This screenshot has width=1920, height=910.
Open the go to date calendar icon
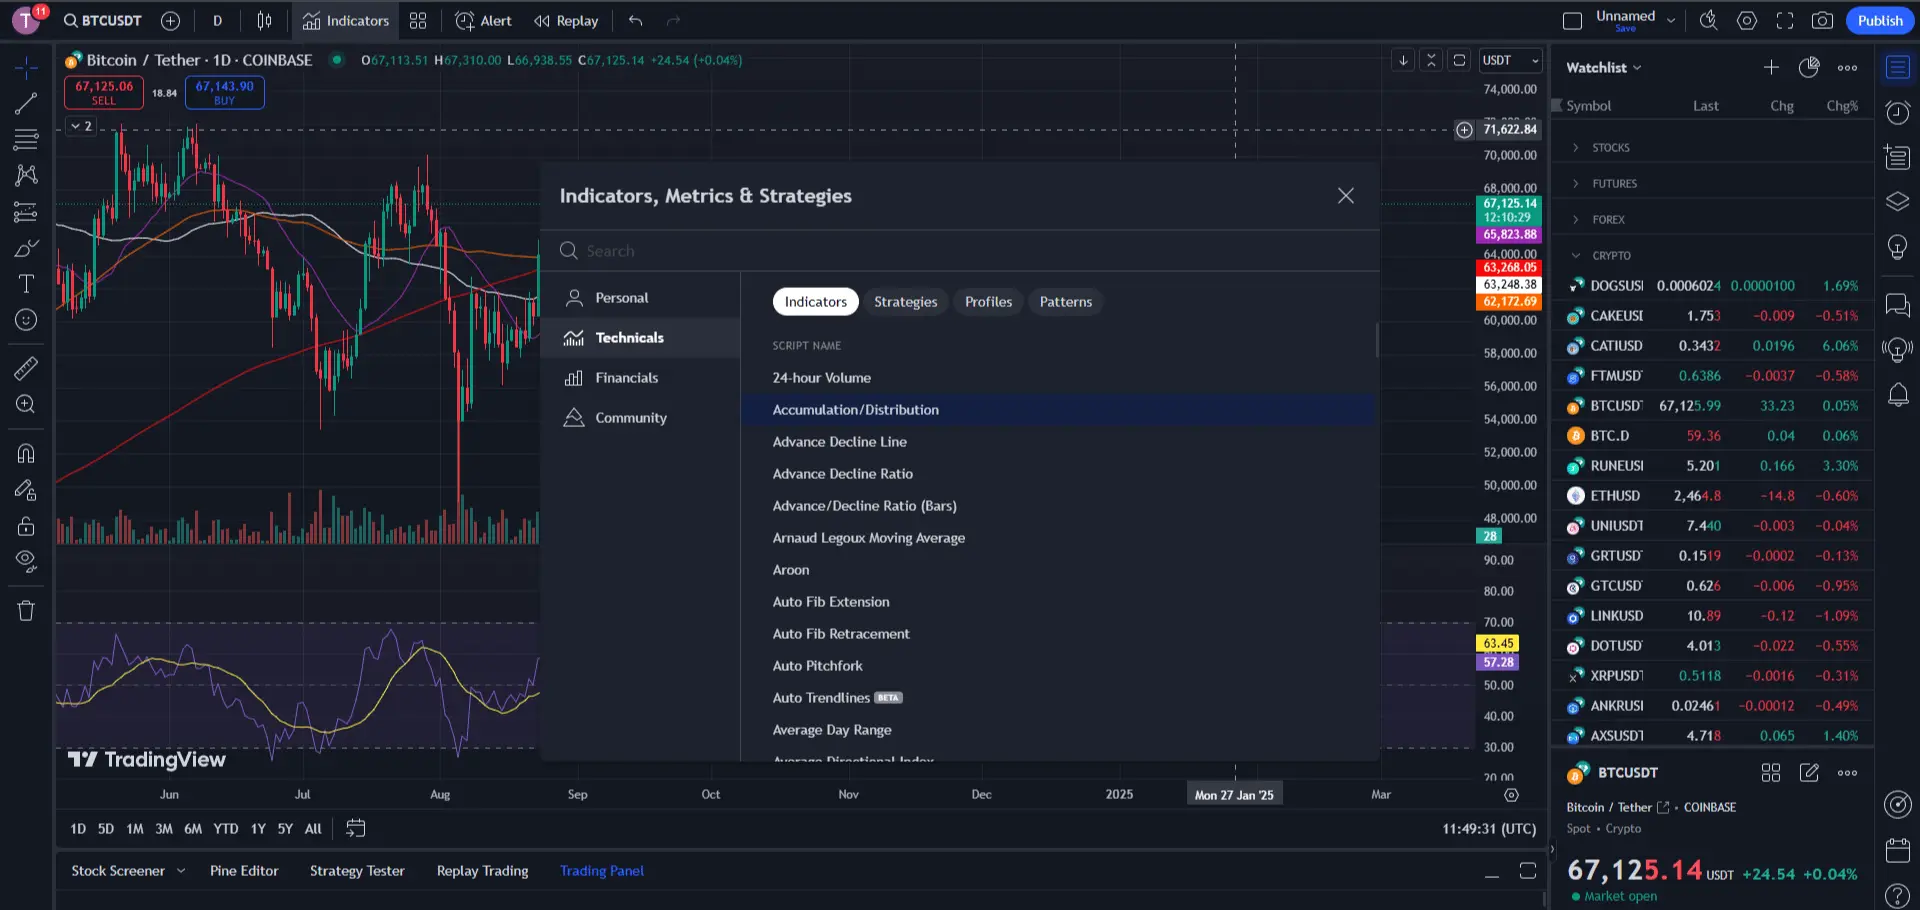point(355,829)
